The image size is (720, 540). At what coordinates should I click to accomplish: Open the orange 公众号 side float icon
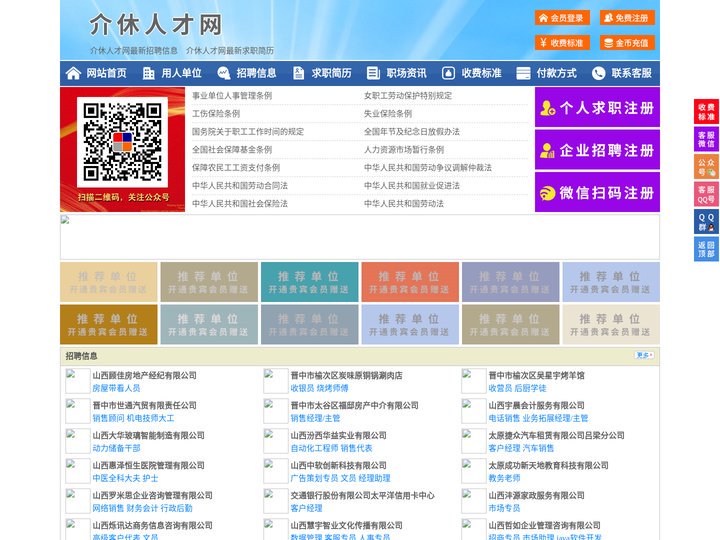tap(706, 167)
